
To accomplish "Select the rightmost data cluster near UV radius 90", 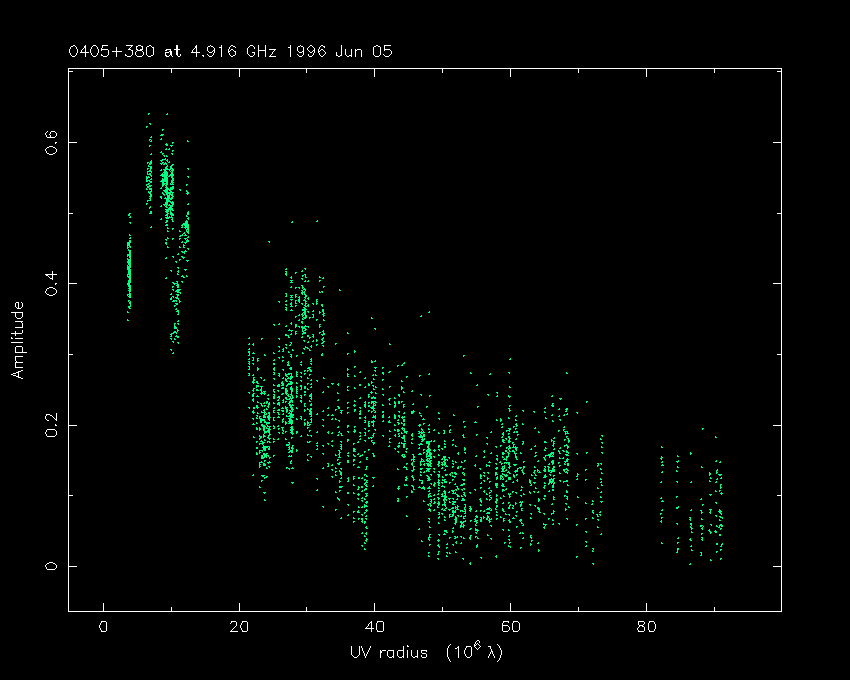I will (715, 510).
